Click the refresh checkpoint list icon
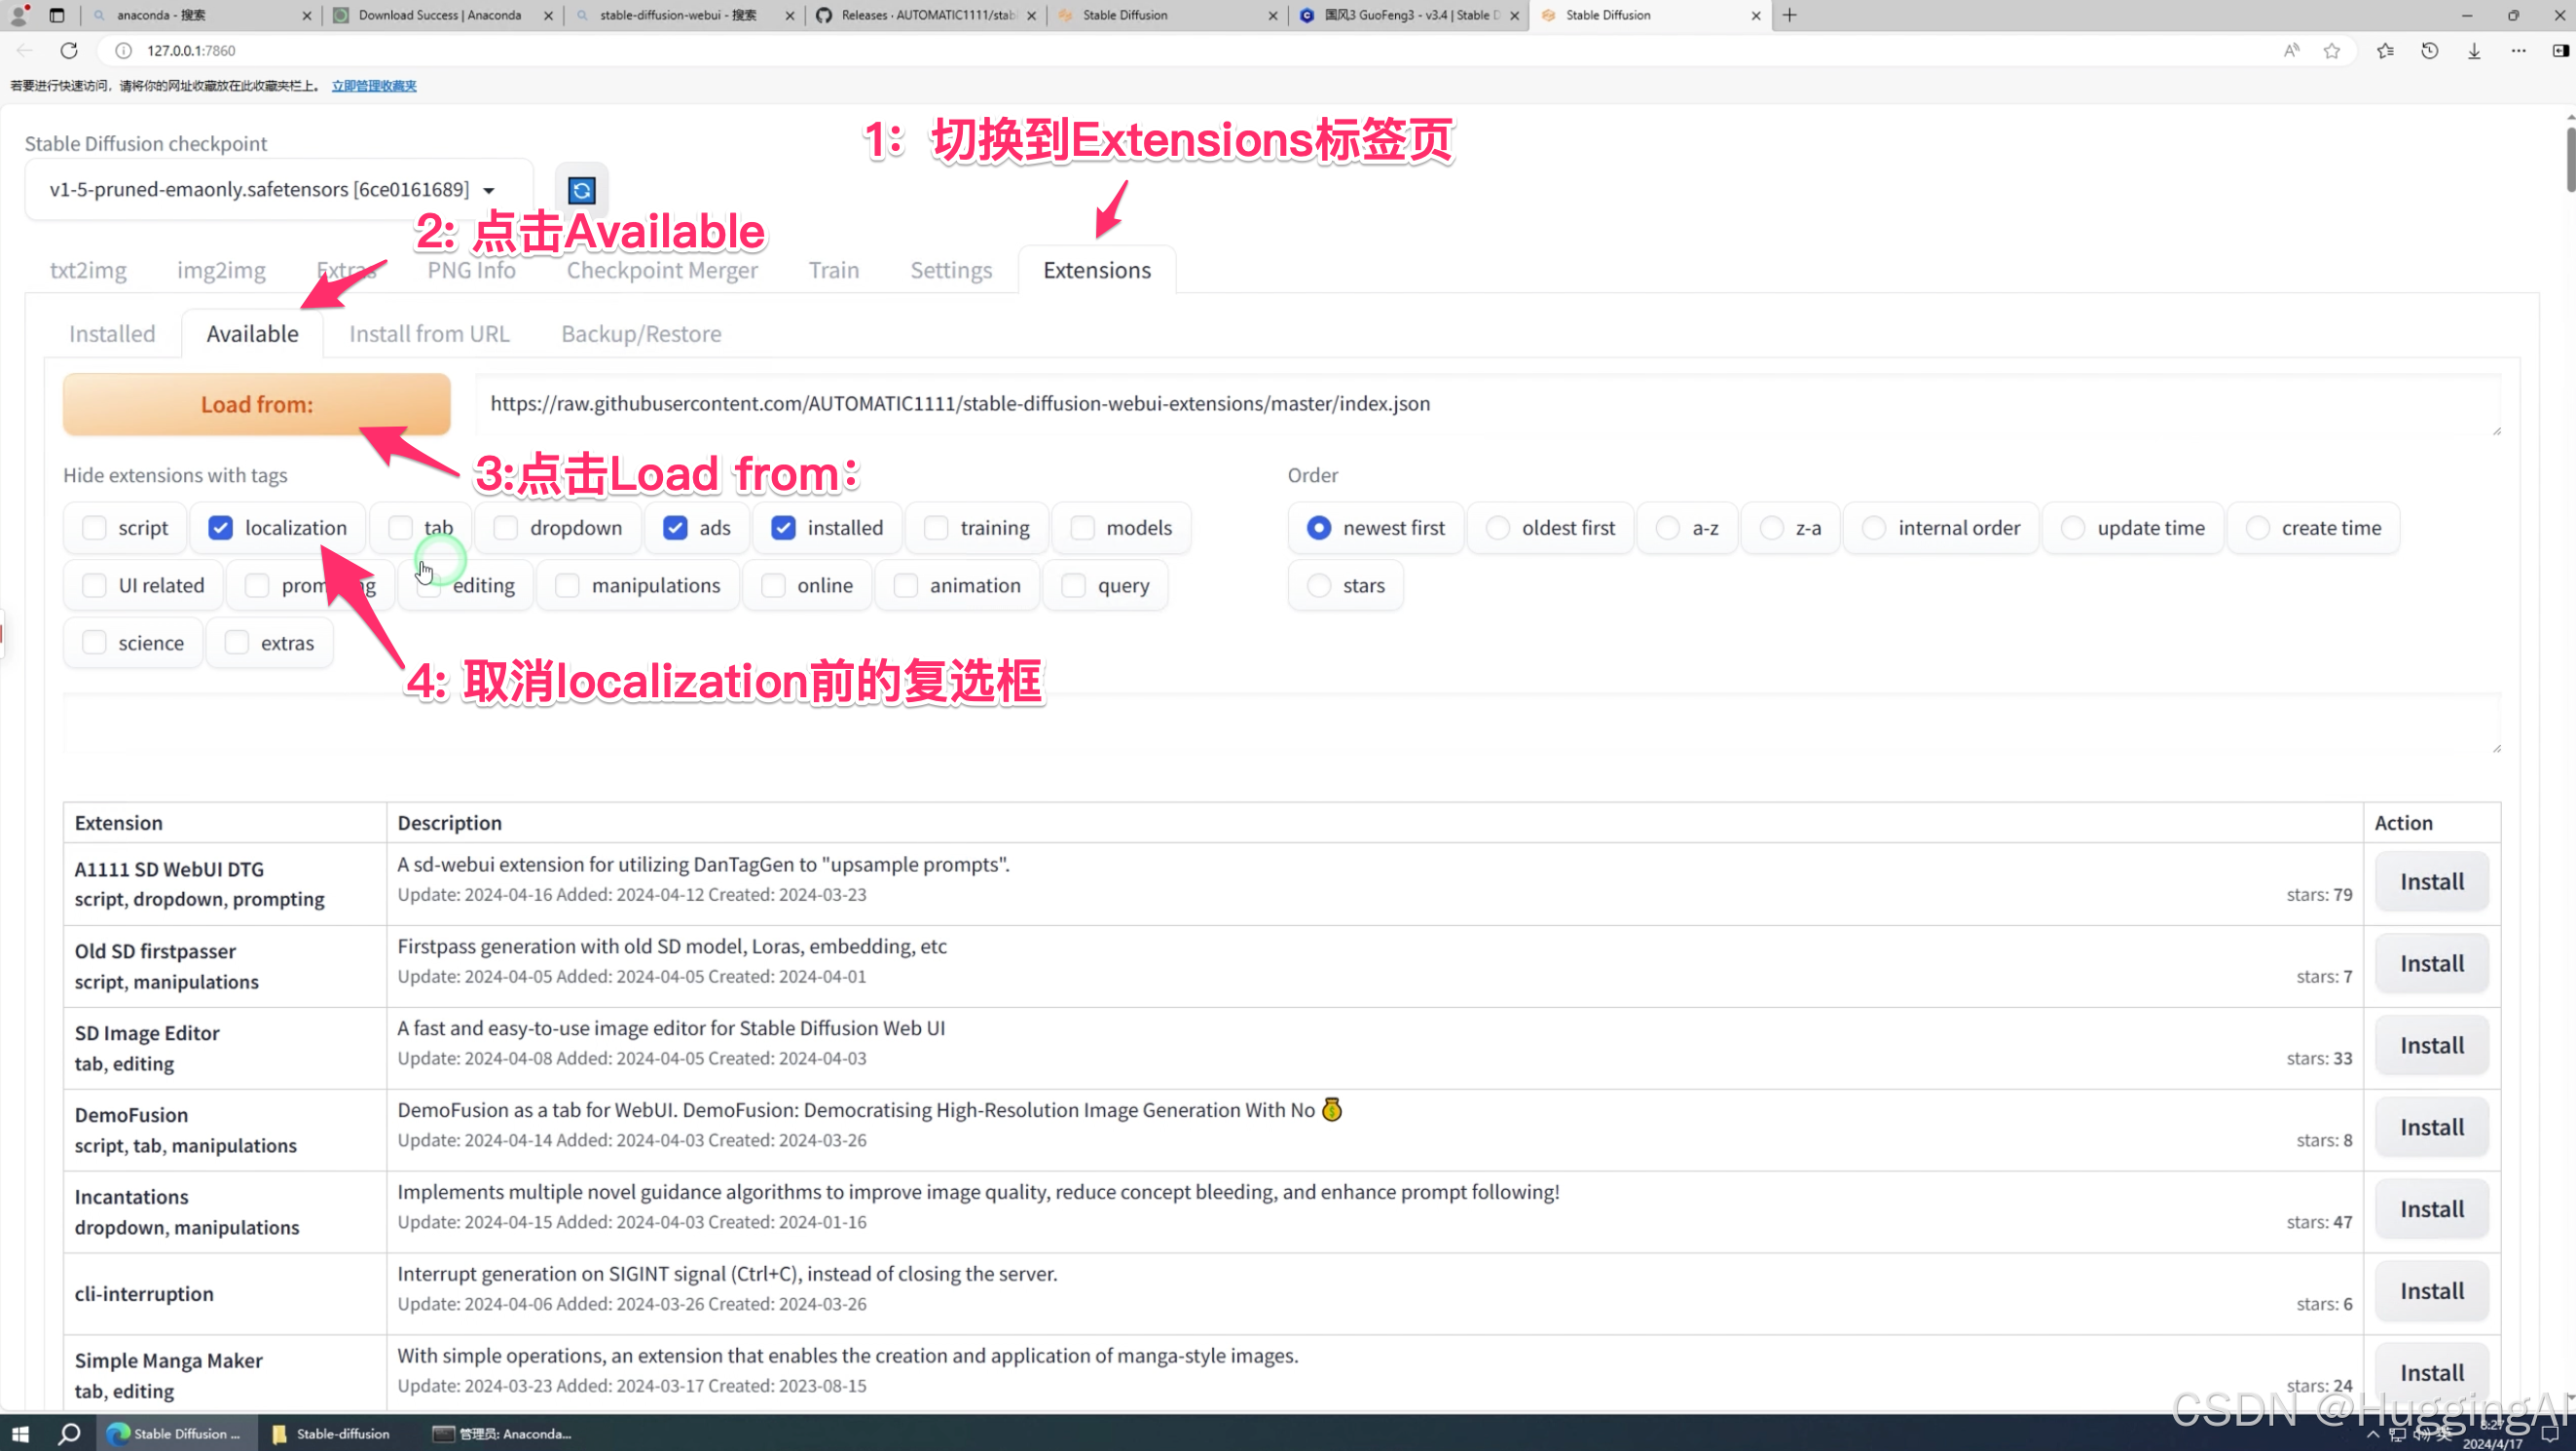Image resolution: width=2576 pixels, height=1451 pixels. pyautogui.click(x=581, y=190)
